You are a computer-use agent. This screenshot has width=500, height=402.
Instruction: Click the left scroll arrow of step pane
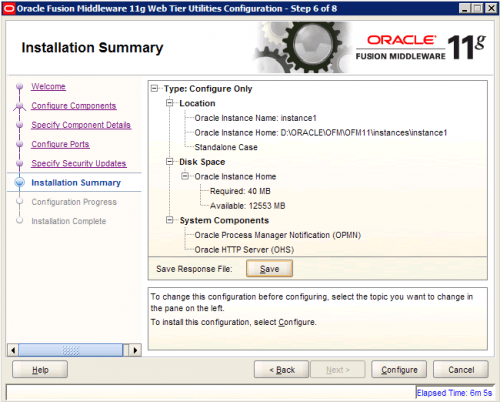(x=13, y=350)
